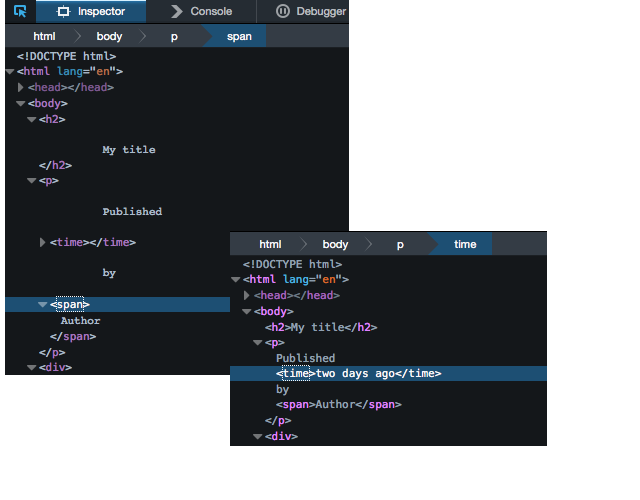The image size is (640, 500).
Task: Collapse the body node in the front panel
Action: coord(247,311)
